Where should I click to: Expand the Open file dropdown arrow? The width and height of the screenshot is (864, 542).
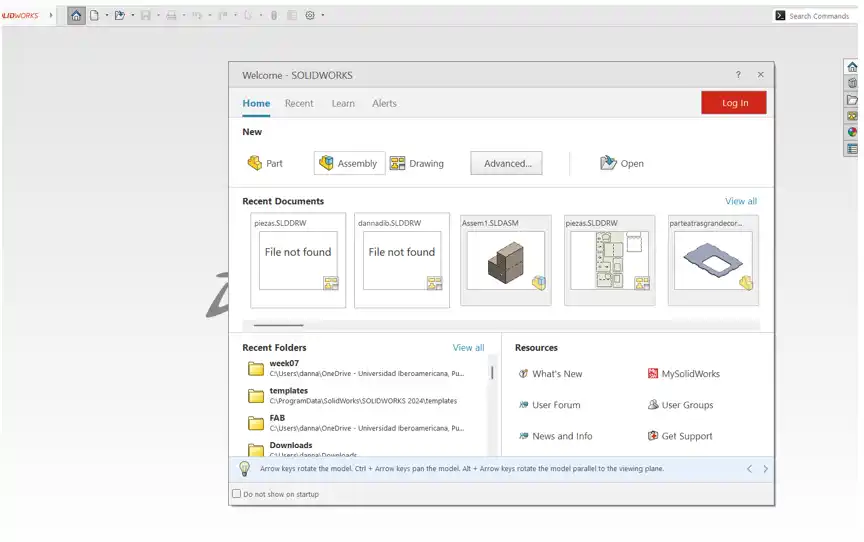(133, 15)
